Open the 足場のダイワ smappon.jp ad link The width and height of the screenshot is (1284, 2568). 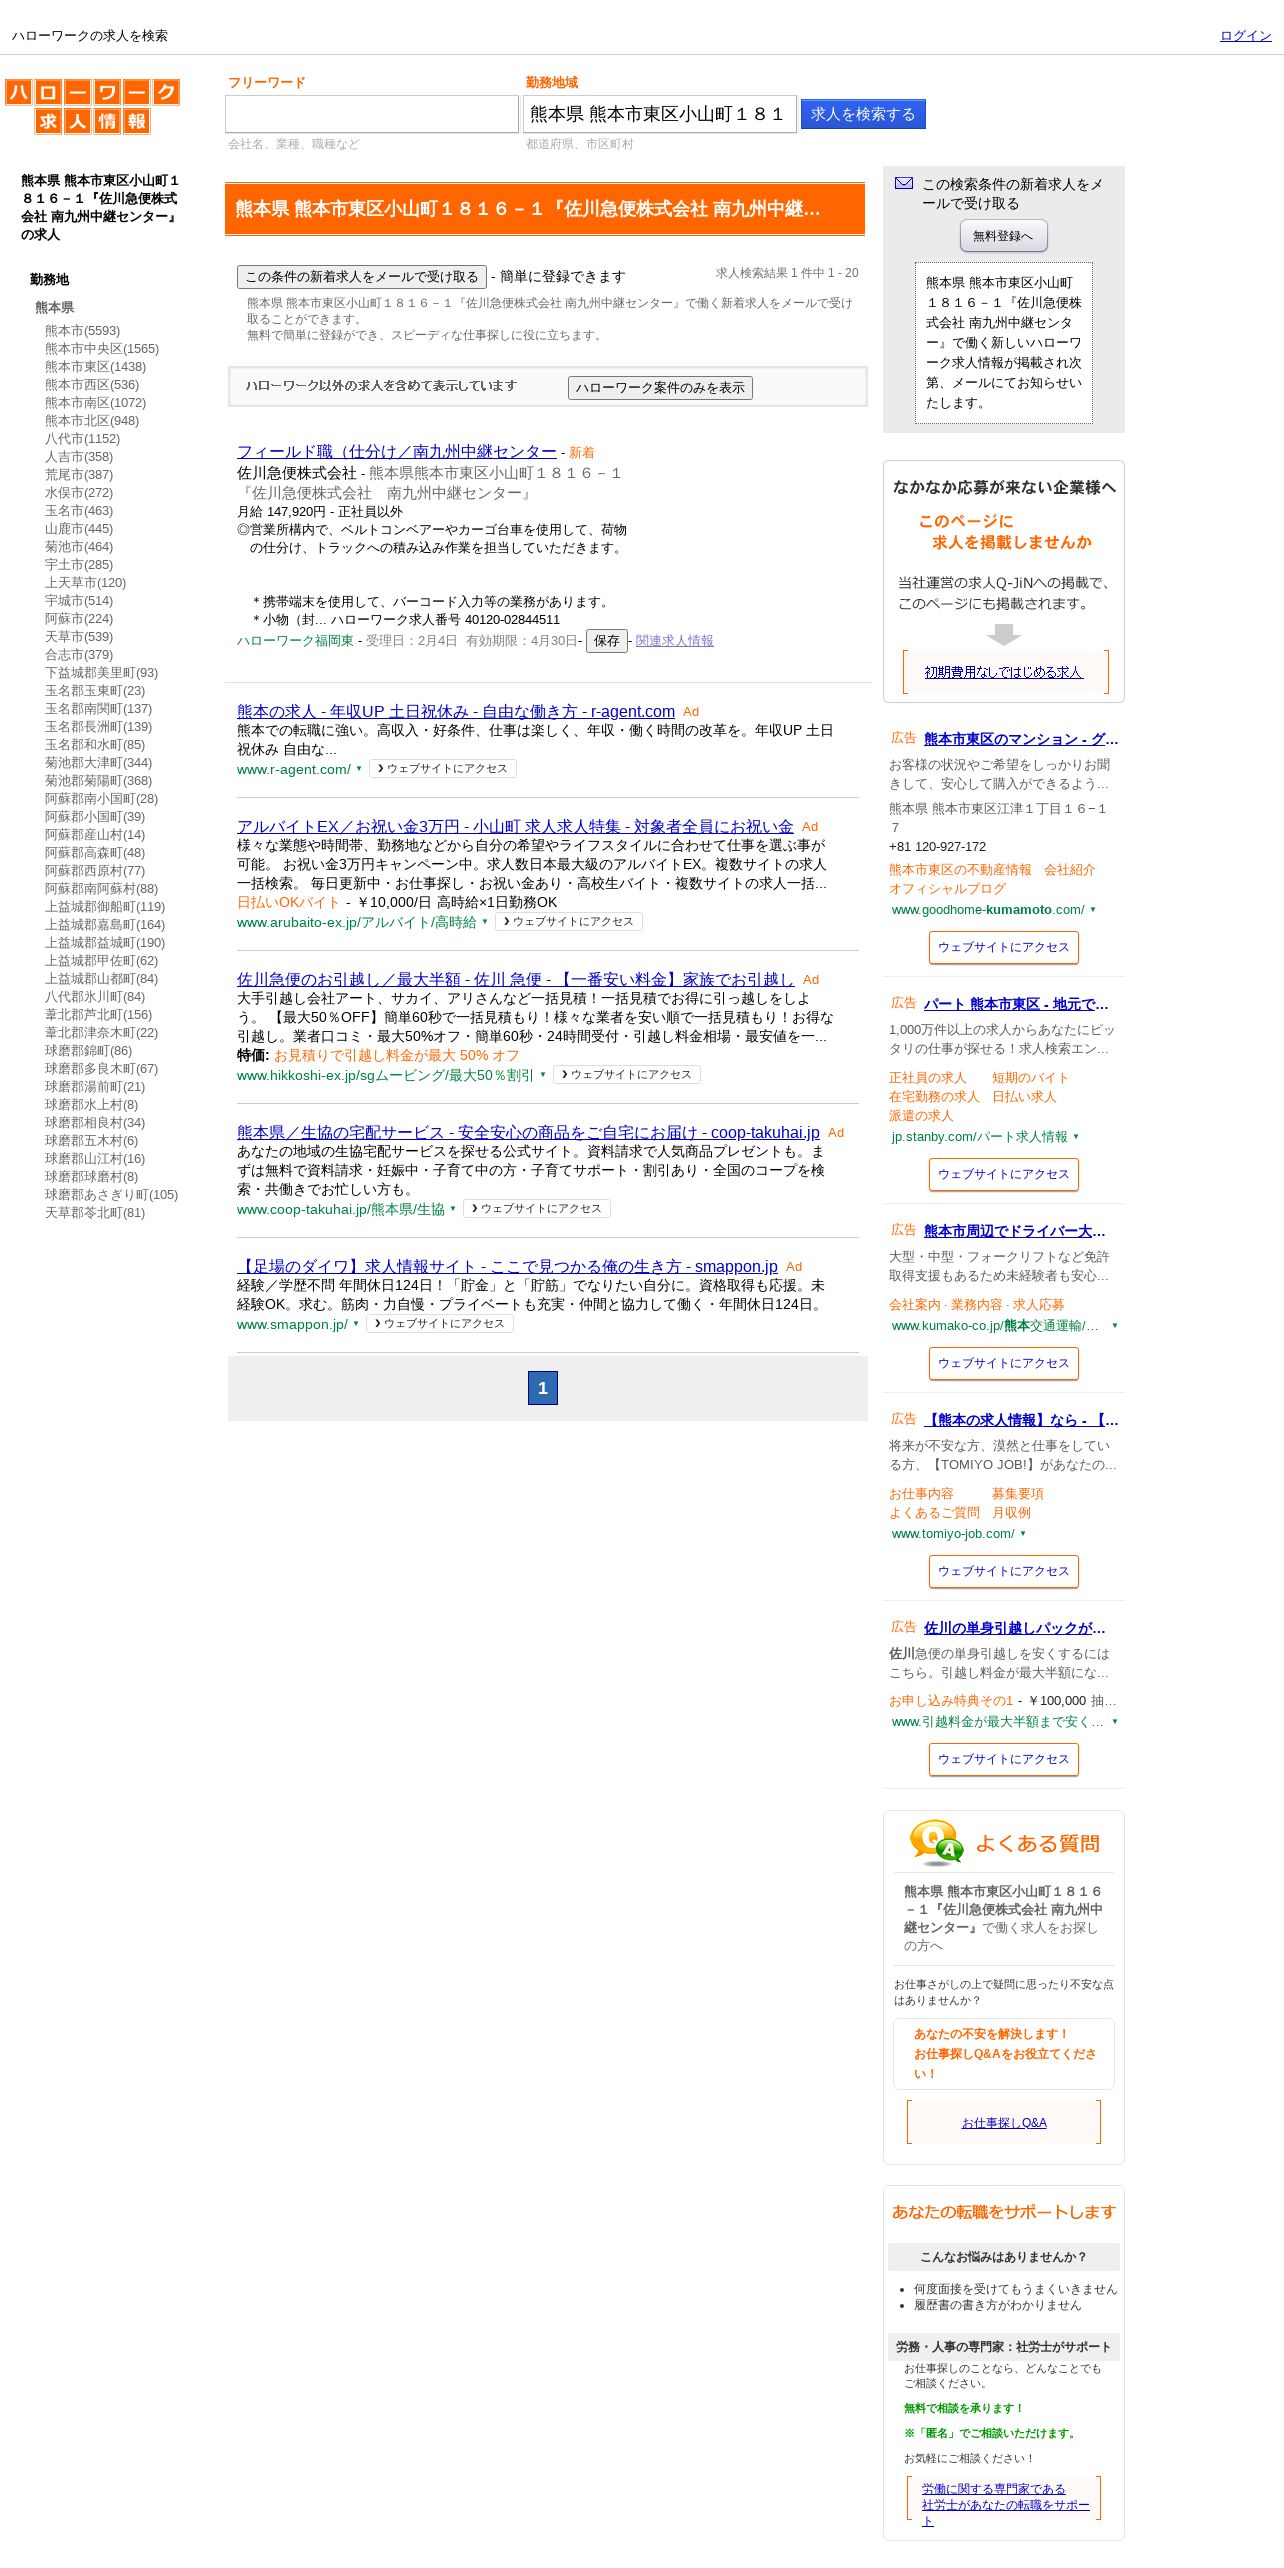[507, 1266]
